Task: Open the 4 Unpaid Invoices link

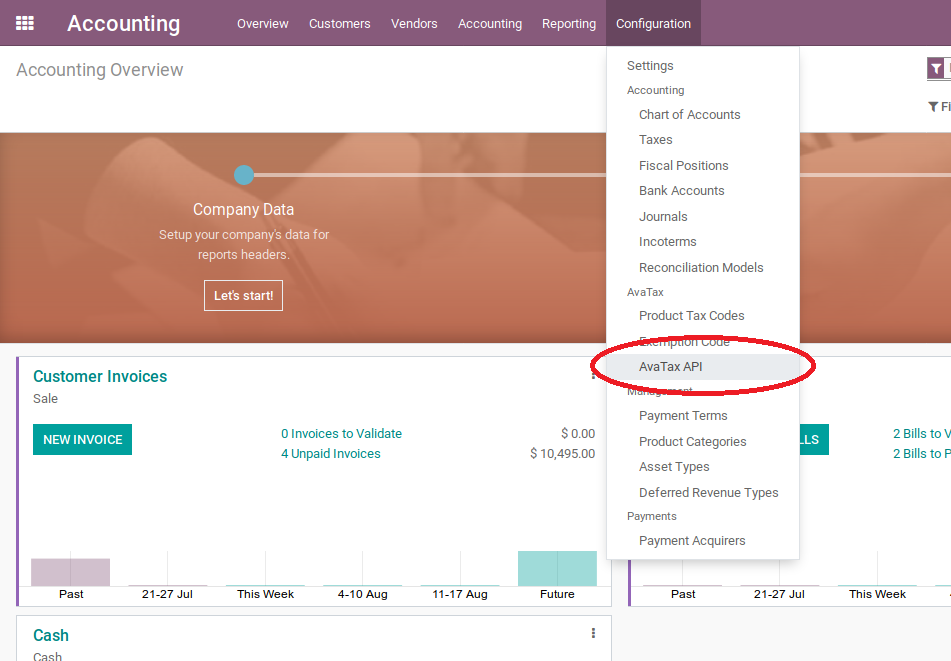Action: coord(330,454)
